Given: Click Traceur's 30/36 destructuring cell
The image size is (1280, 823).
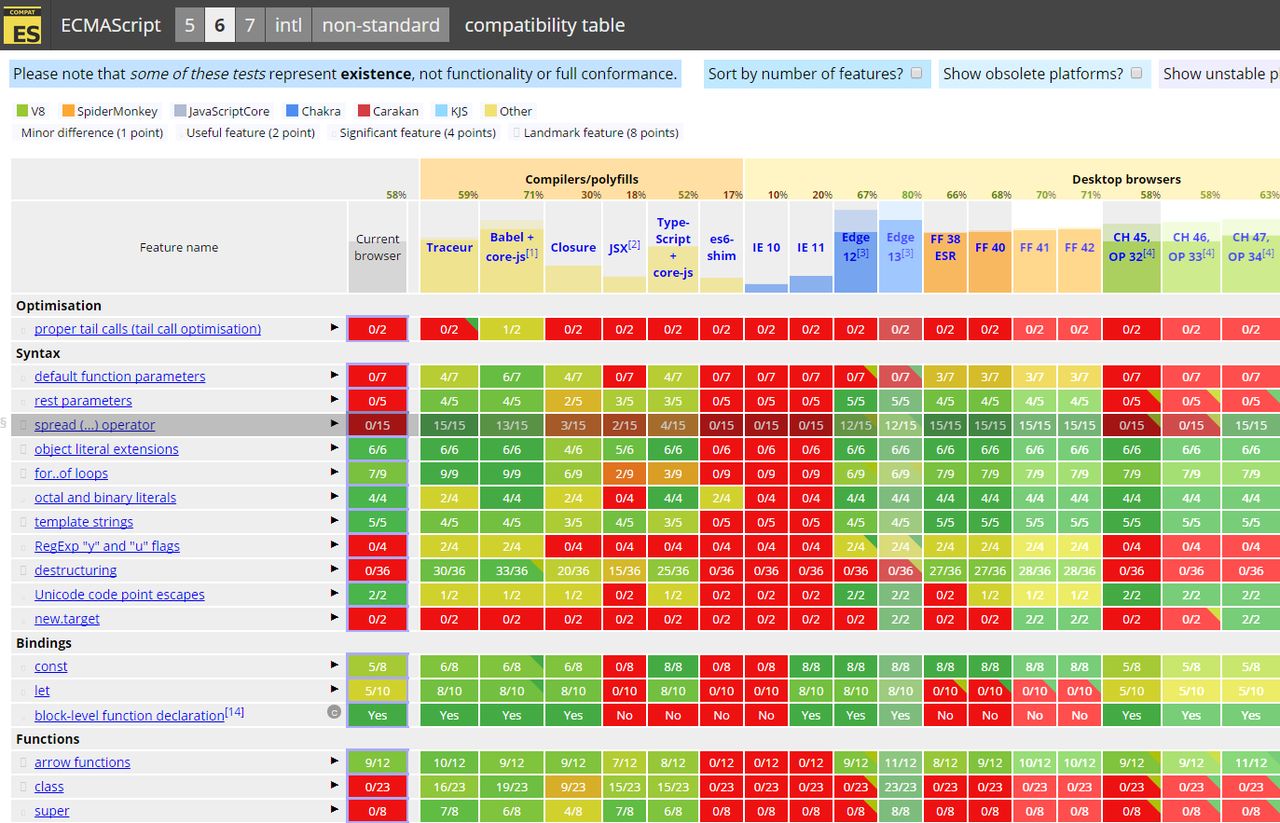Looking at the screenshot, I should coord(449,570).
